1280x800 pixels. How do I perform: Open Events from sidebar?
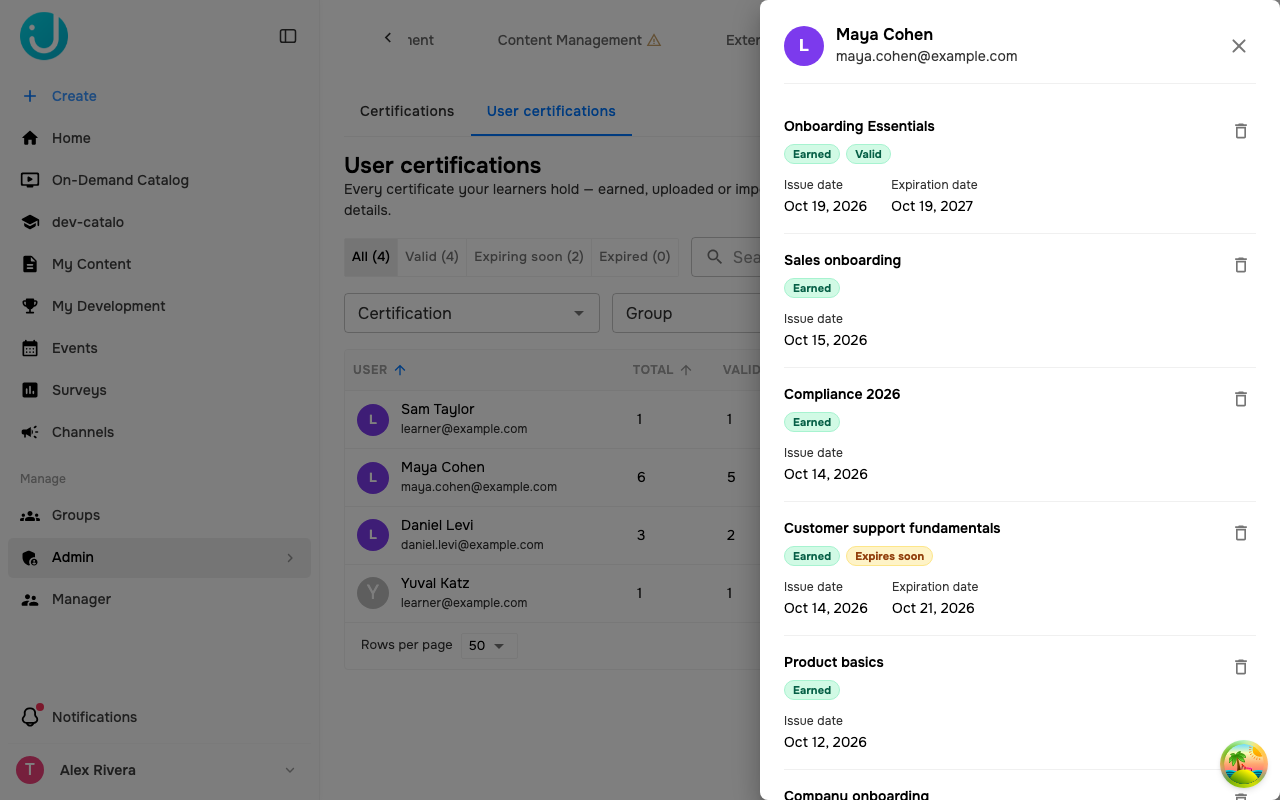coord(160,348)
